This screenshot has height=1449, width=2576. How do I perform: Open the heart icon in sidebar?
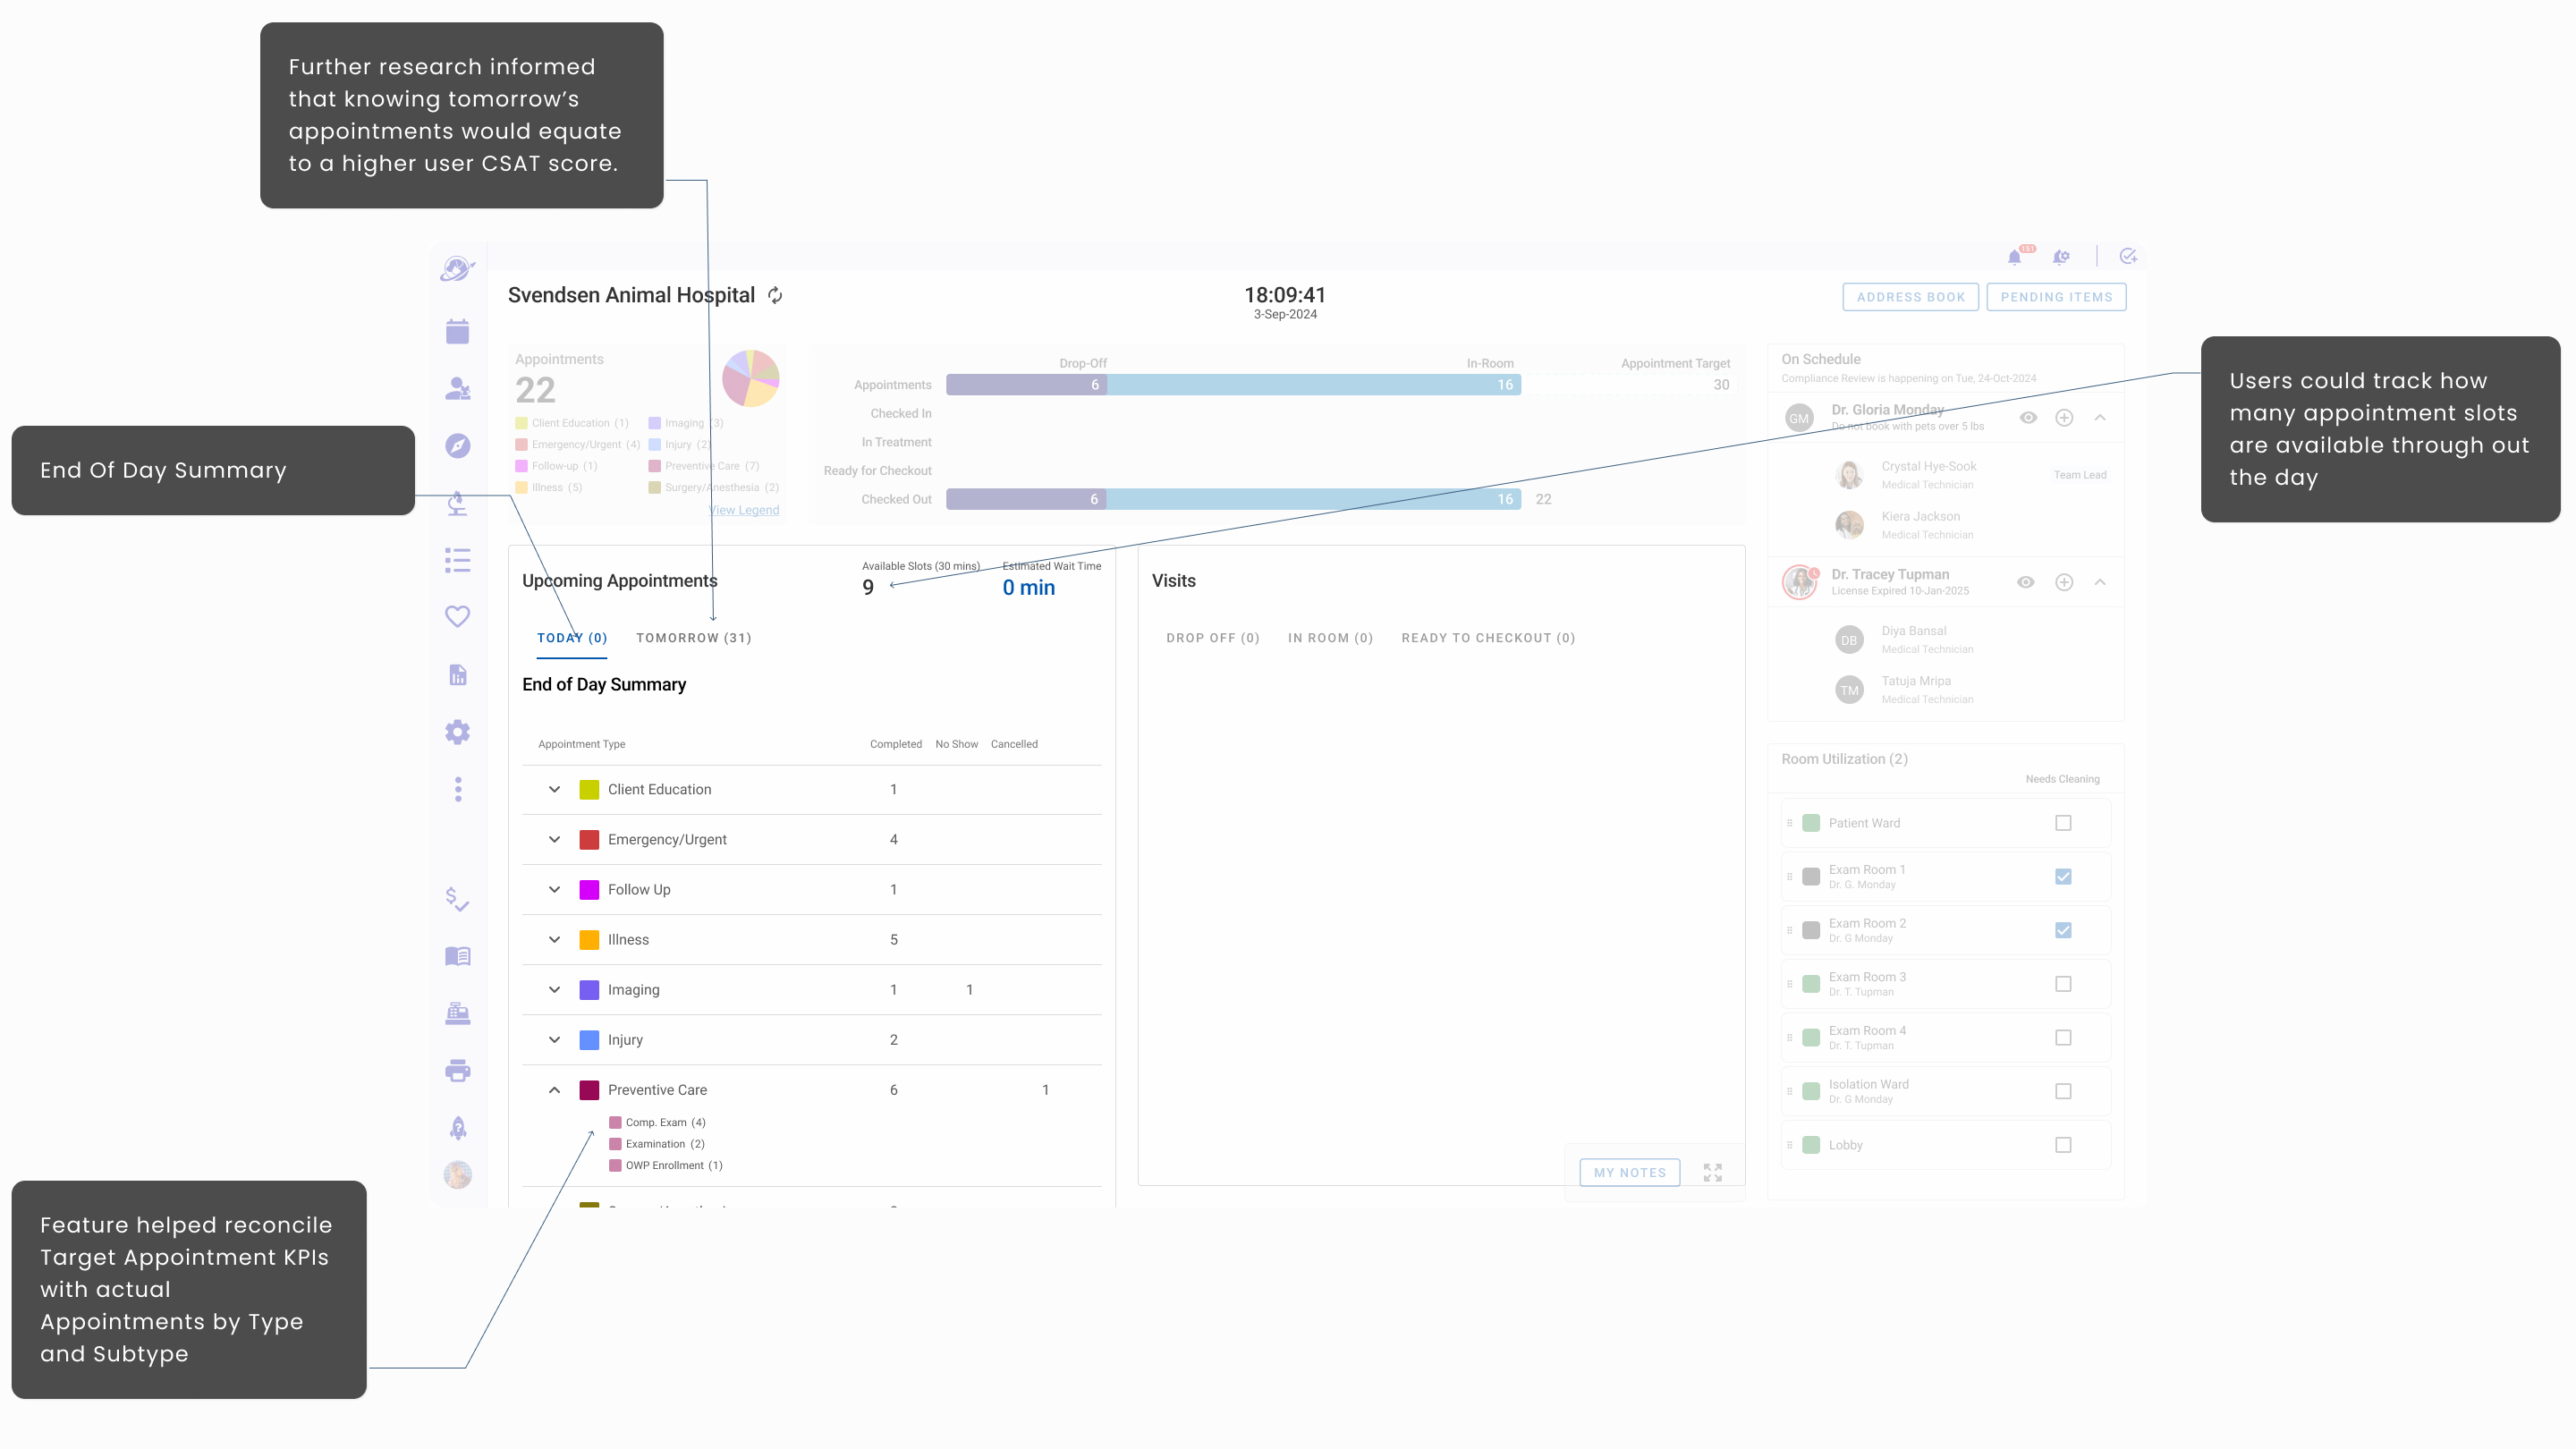click(457, 616)
